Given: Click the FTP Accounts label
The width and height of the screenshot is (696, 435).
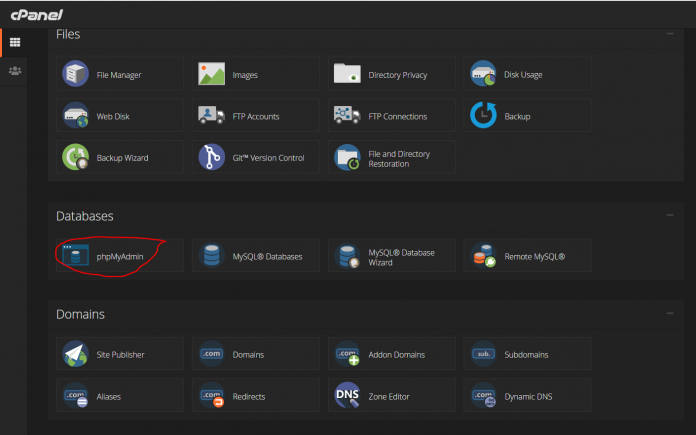Looking at the screenshot, I should [256, 116].
